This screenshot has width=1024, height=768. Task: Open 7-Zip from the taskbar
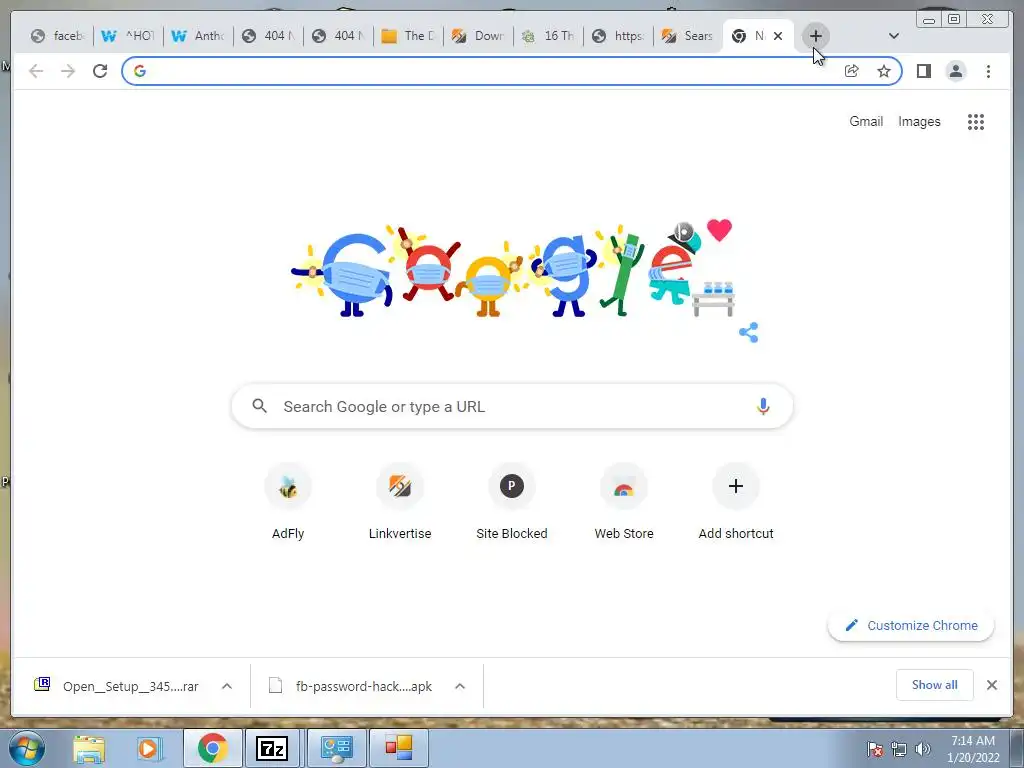coord(272,748)
